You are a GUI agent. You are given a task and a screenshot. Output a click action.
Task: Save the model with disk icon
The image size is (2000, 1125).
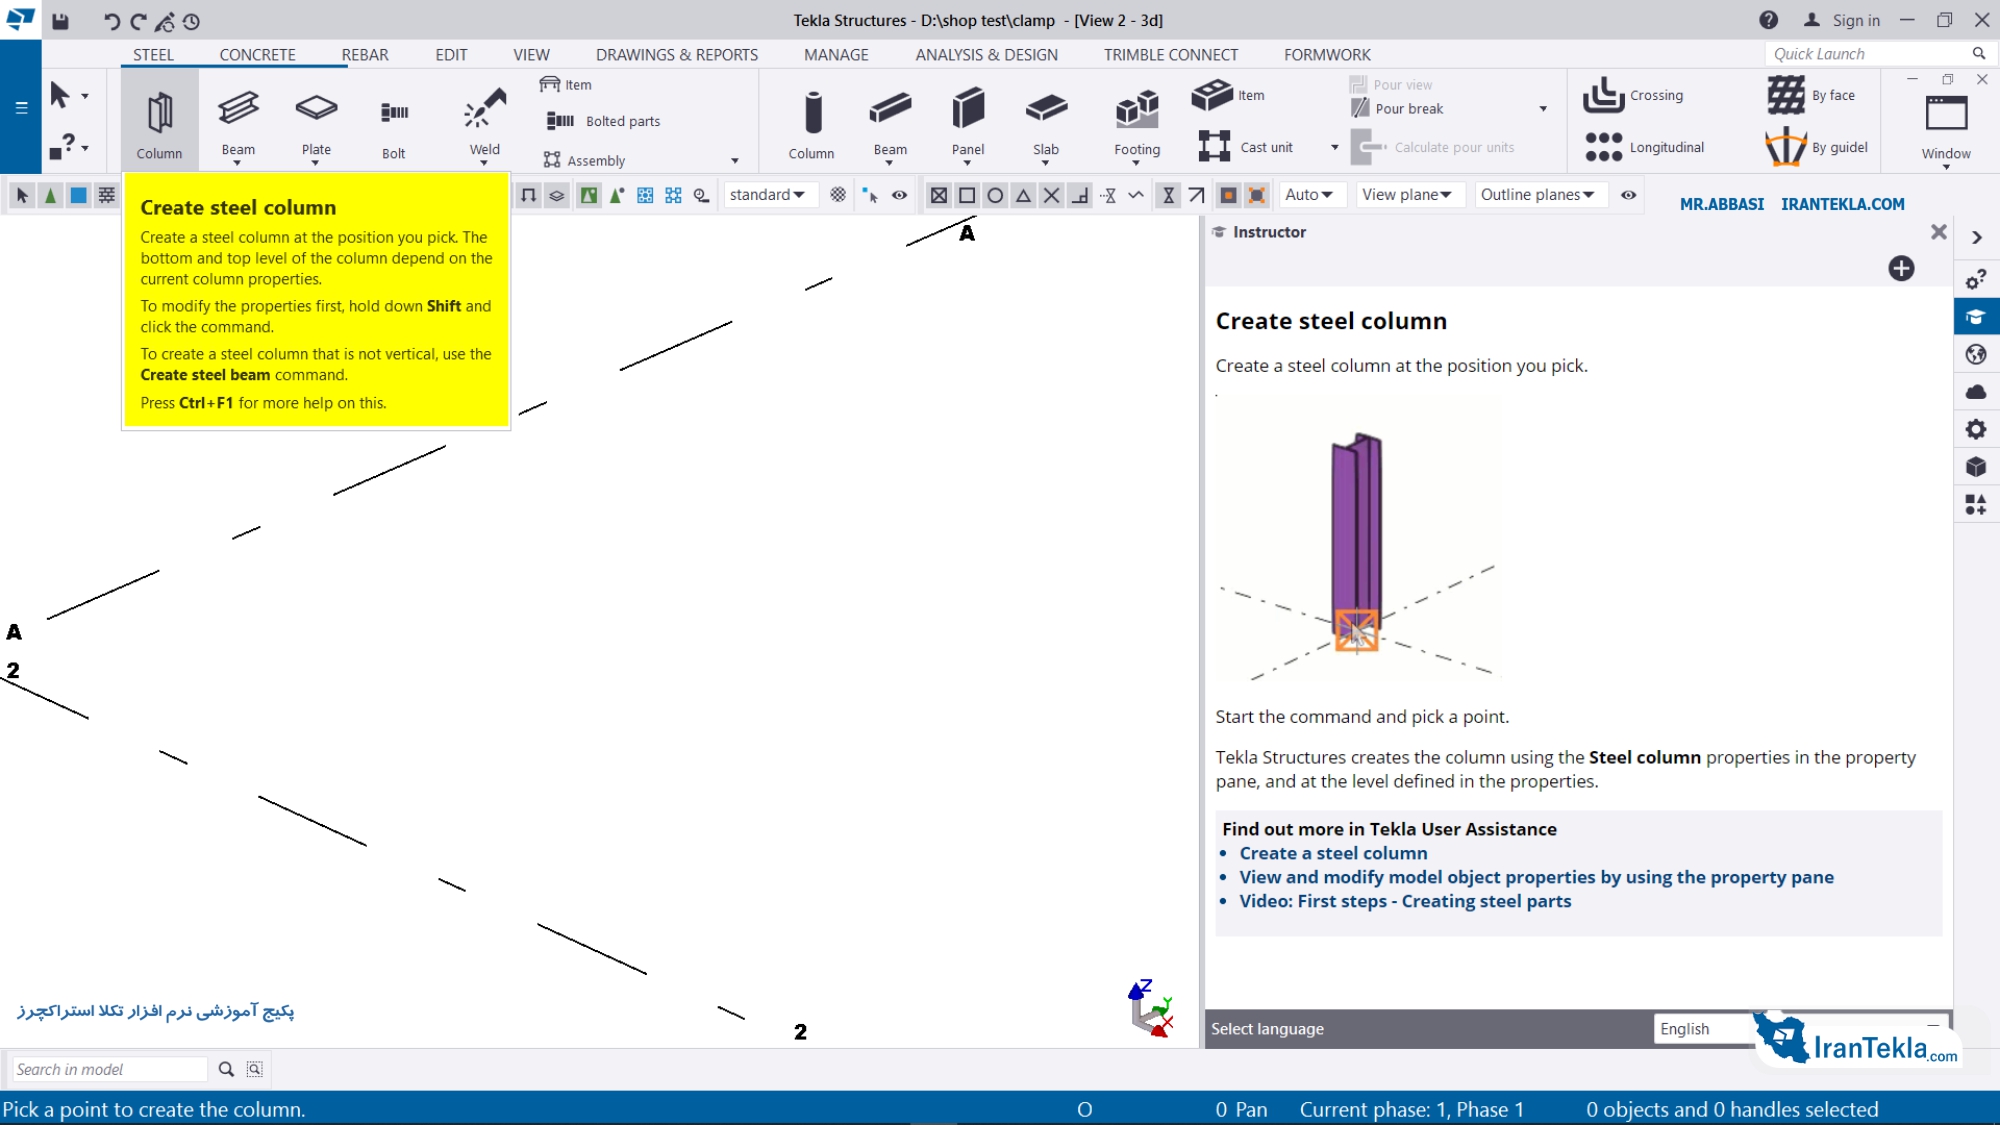[x=60, y=20]
